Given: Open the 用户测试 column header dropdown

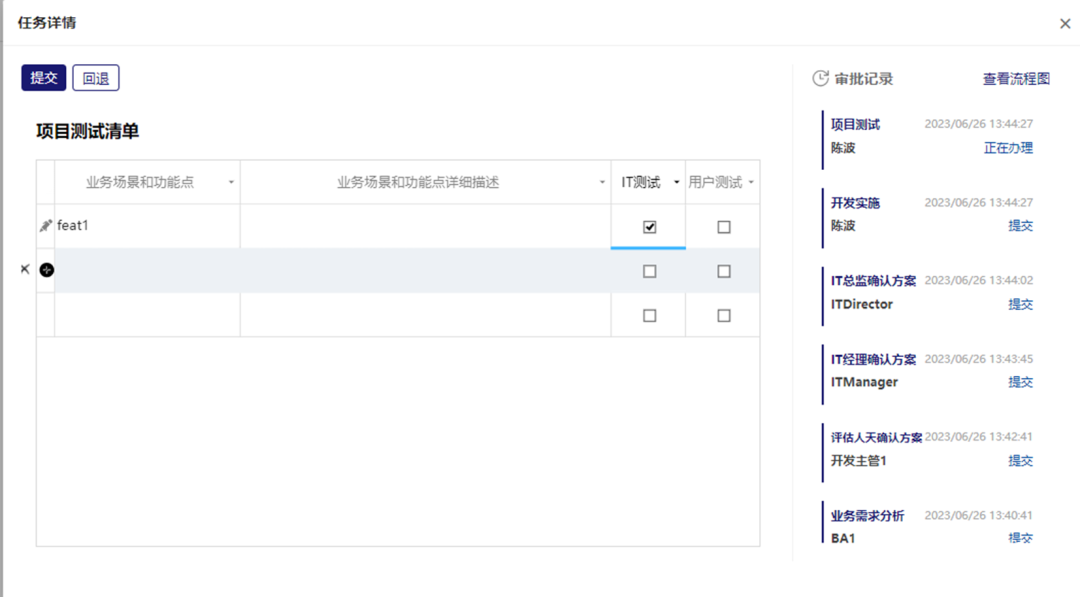Looking at the screenshot, I should tap(751, 183).
